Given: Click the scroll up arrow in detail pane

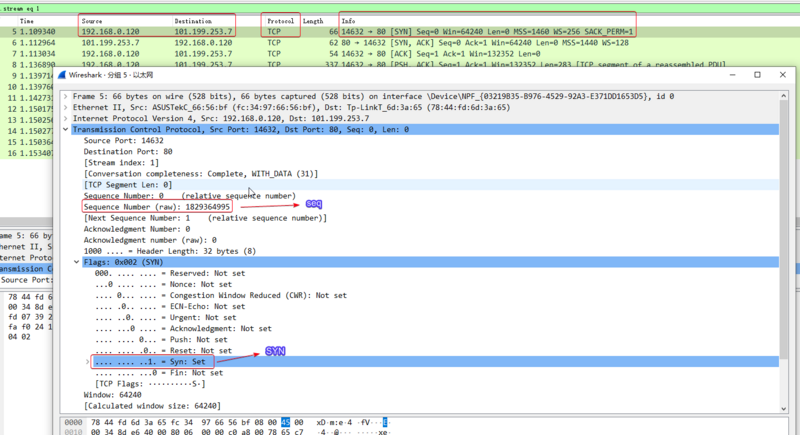Looking at the screenshot, I should tap(784, 96).
